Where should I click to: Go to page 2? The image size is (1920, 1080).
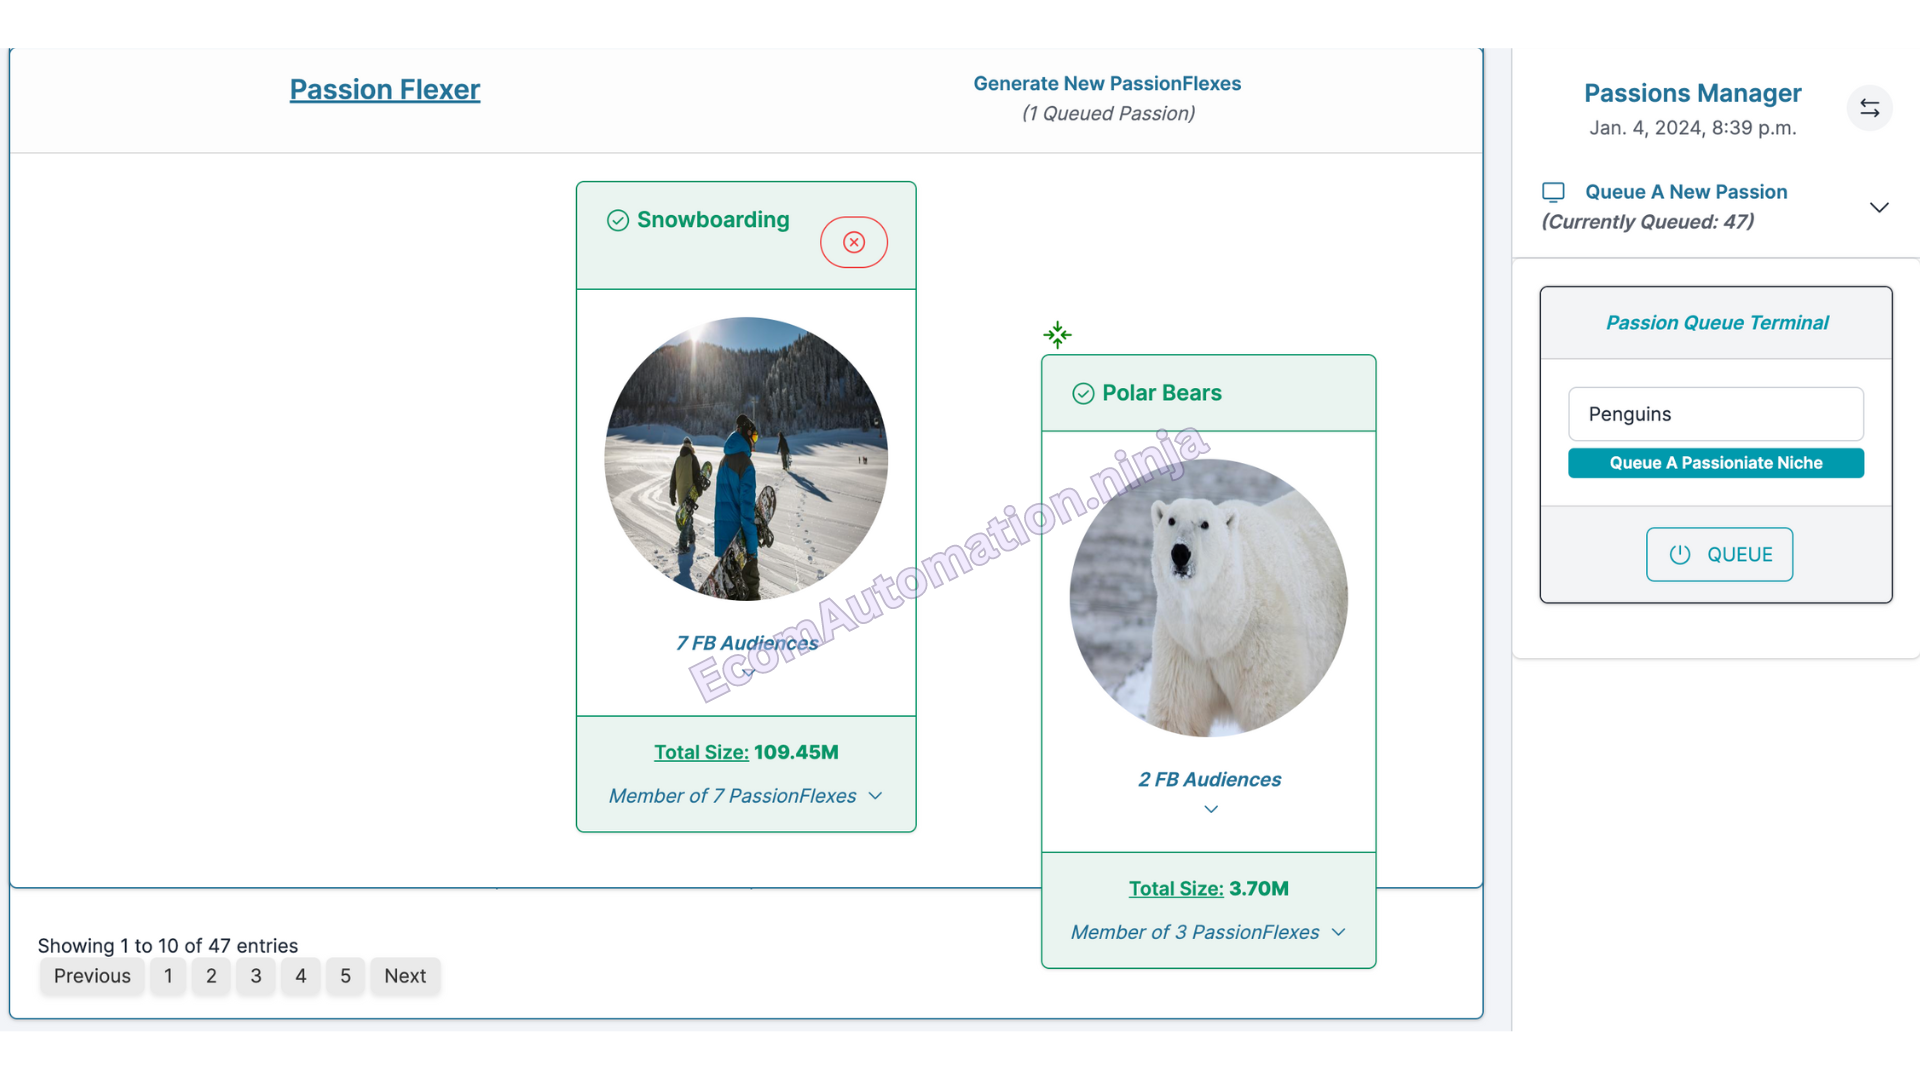(x=211, y=976)
